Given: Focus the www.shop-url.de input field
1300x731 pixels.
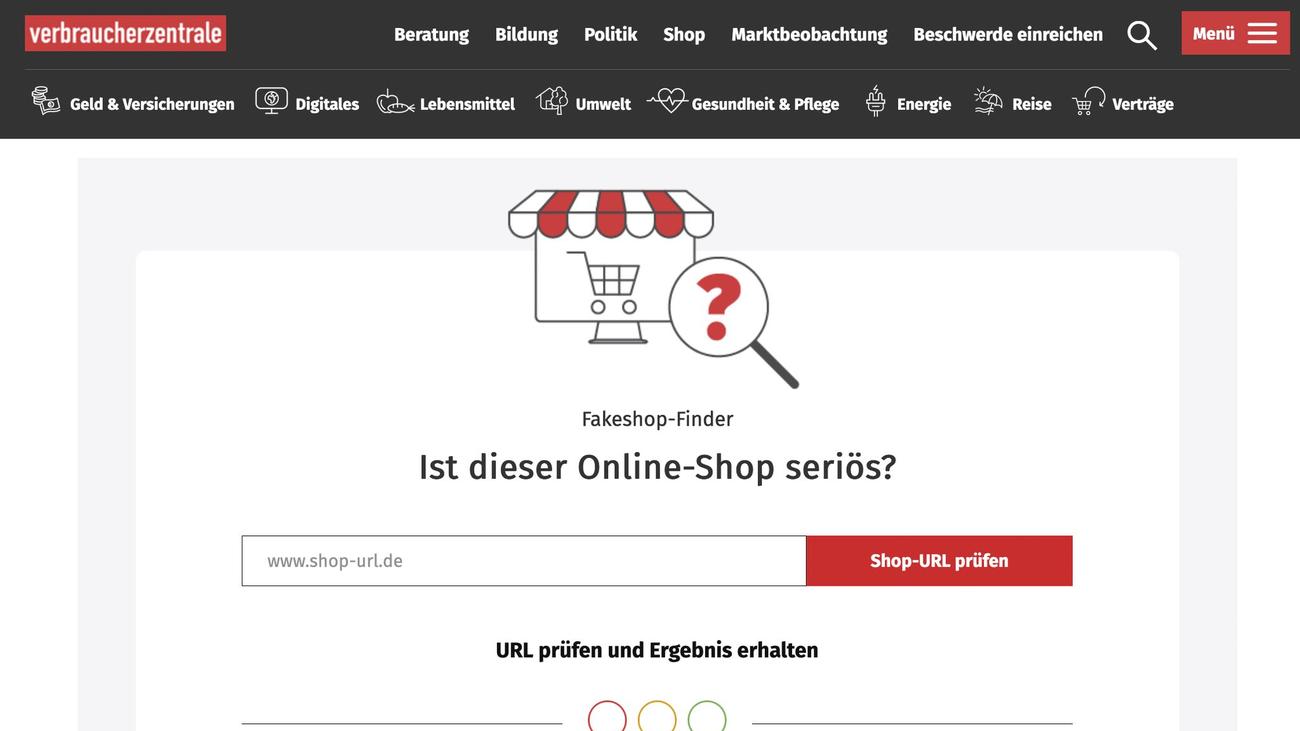Looking at the screenshot, I should tap(524, 561).
